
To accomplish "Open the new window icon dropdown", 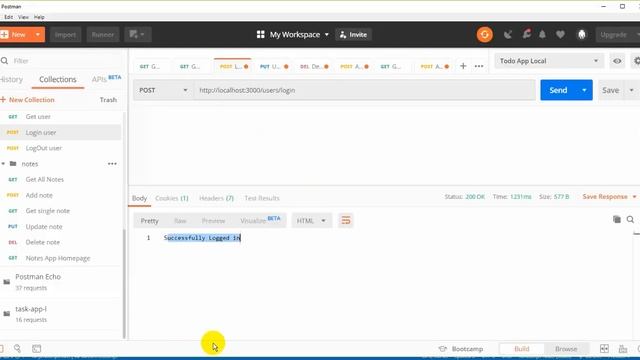I will click(x=138, y=34).
